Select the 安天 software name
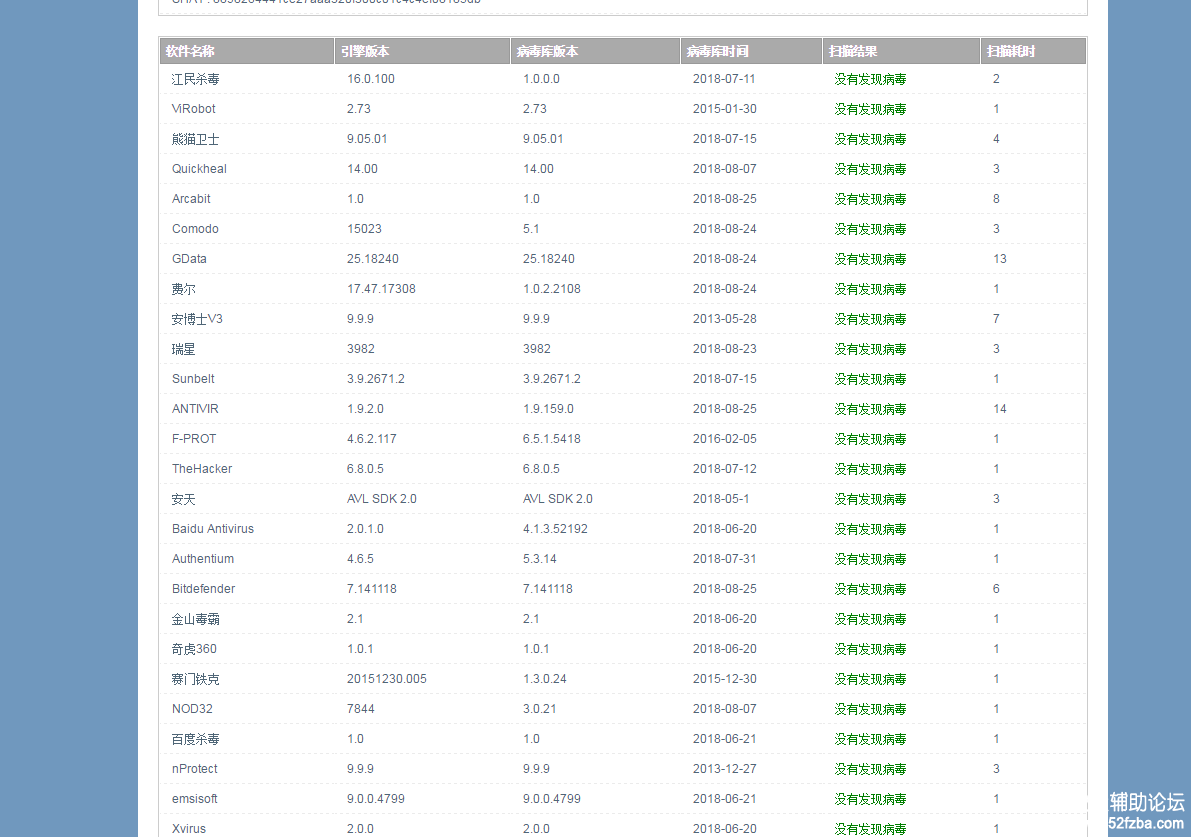The image size is (1191, 837). click(183, 499)
